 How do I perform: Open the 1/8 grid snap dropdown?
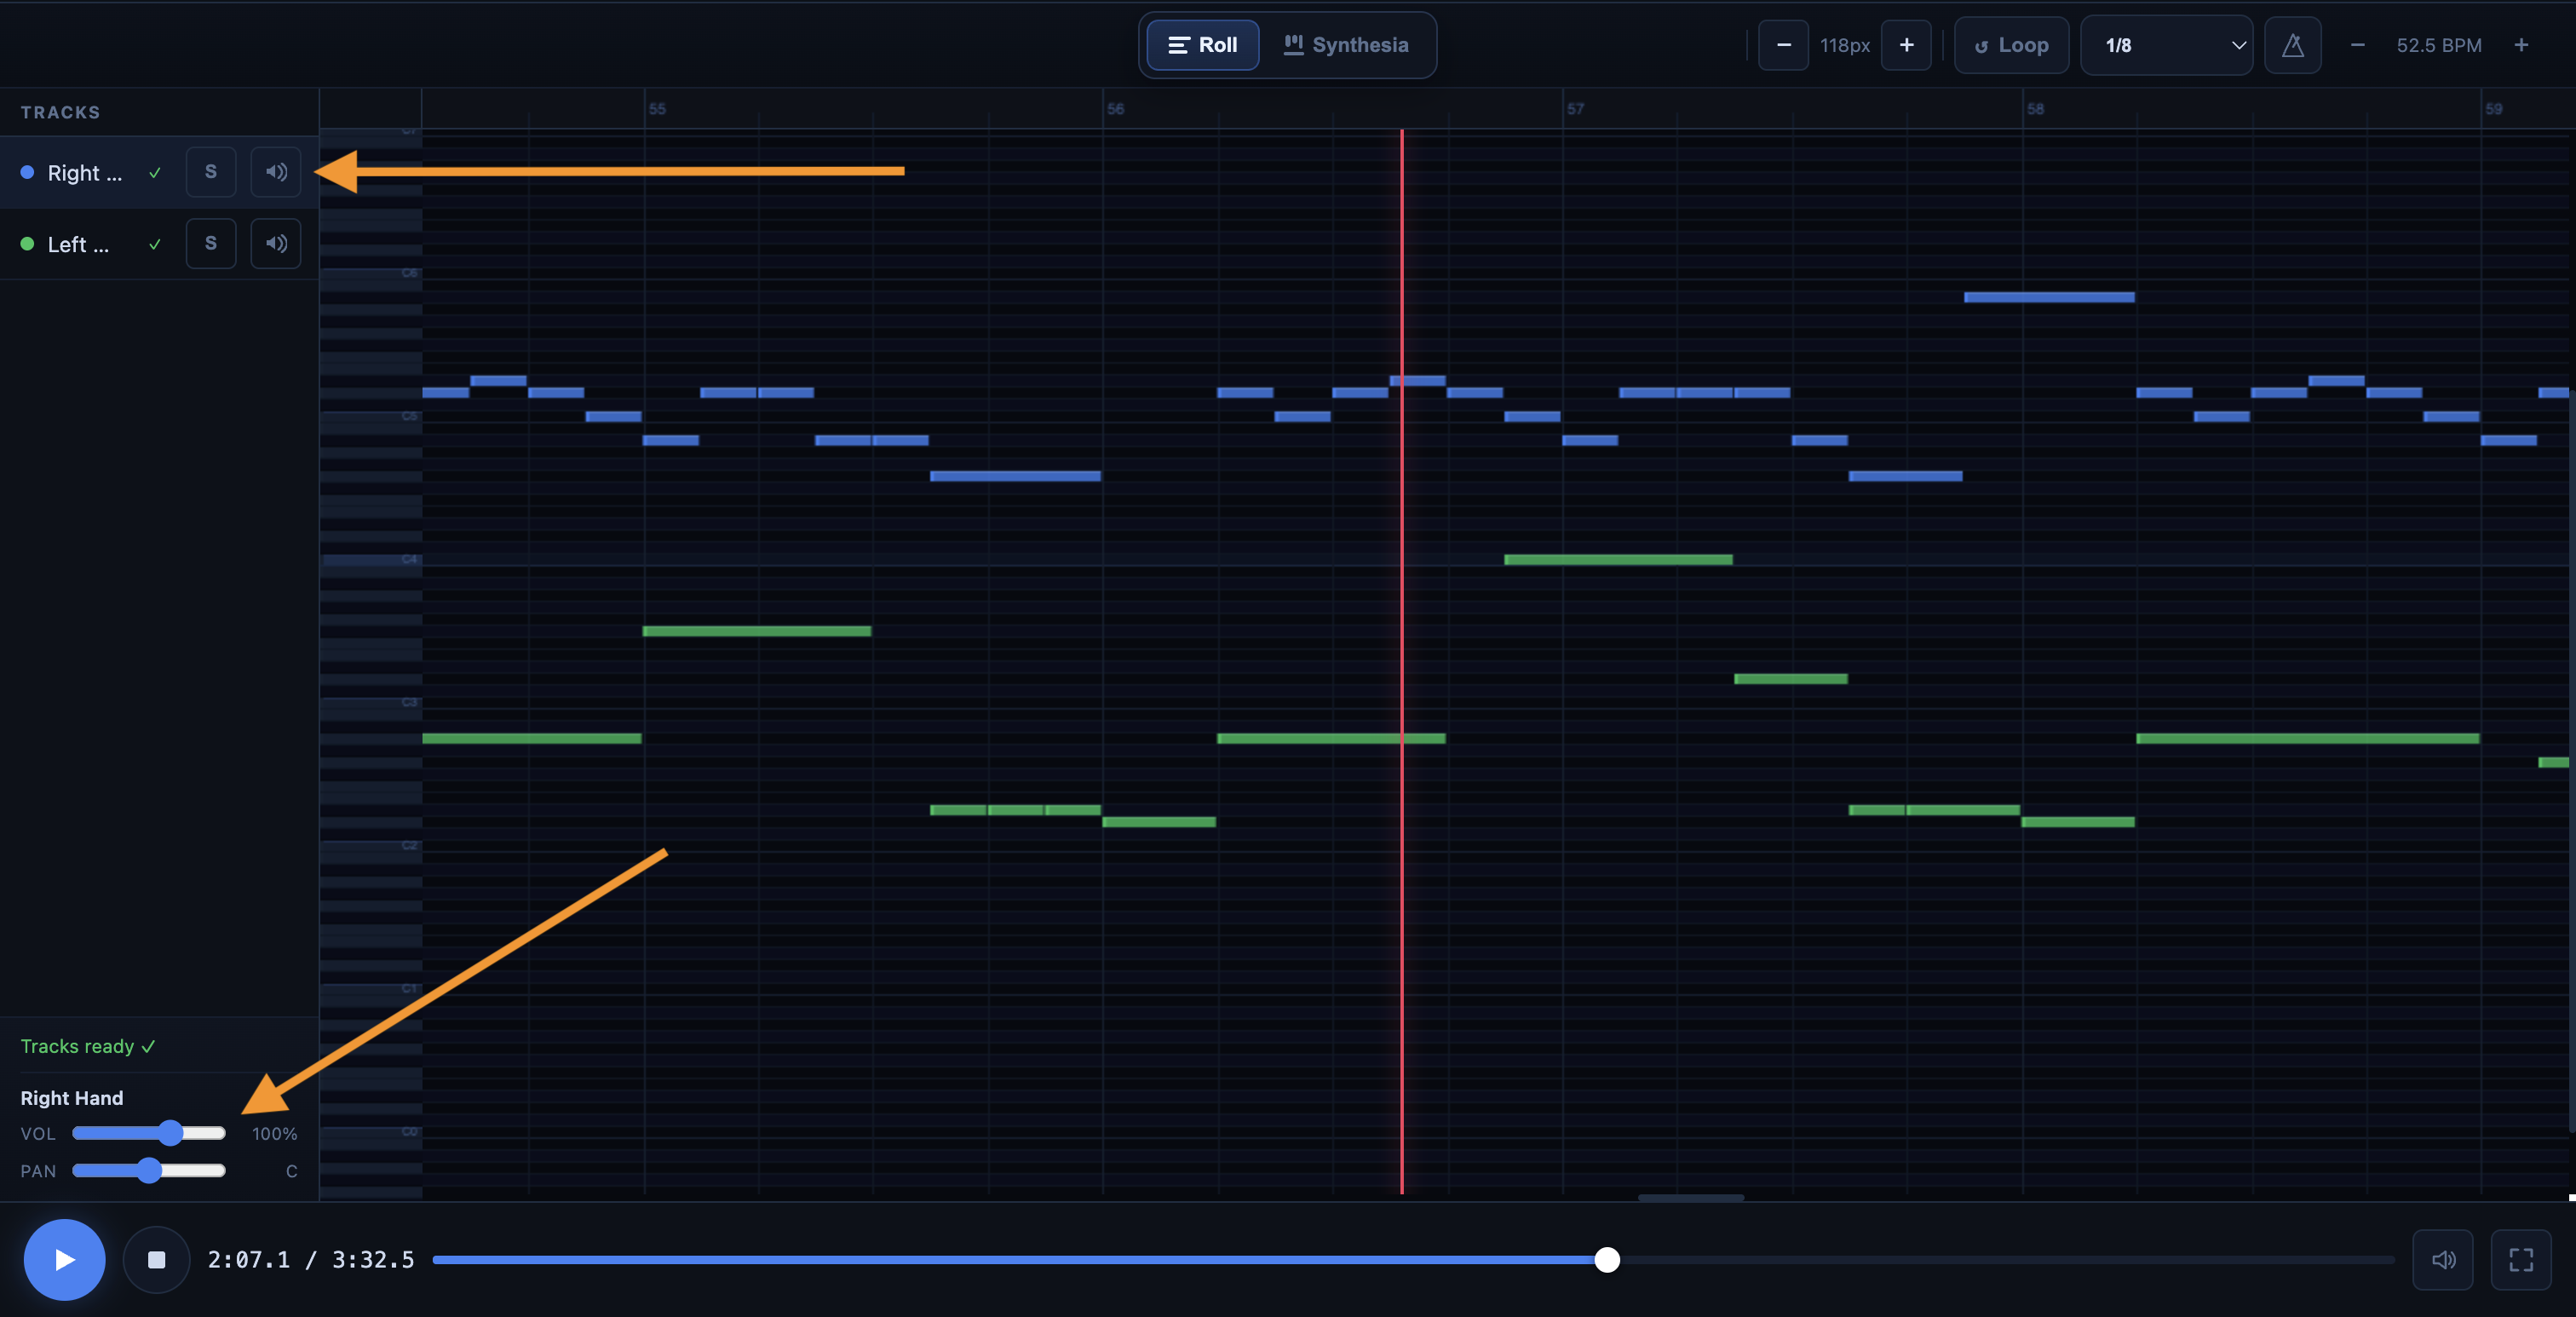click(x=2166, y=45)
